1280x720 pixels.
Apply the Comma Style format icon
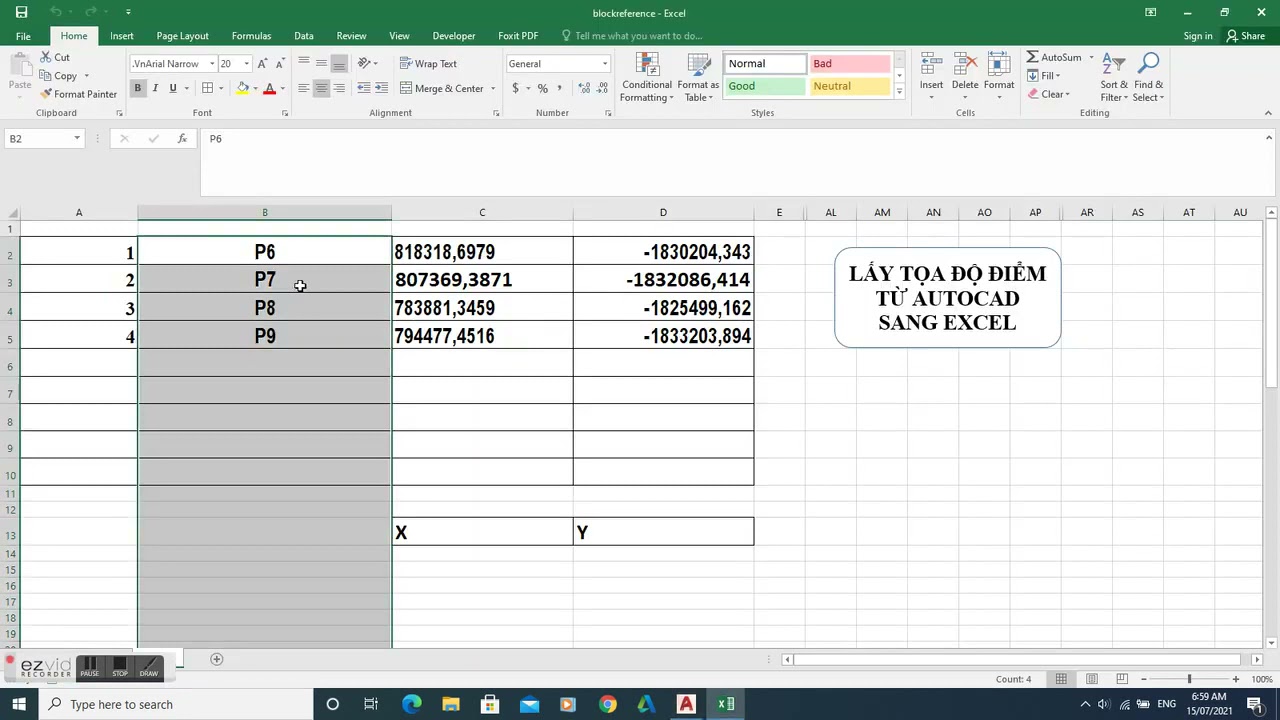click(560, 88)
